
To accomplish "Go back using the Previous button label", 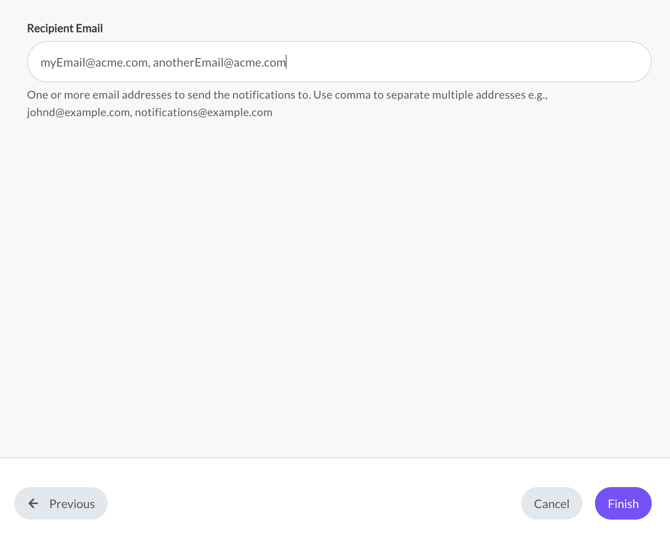I will click(x=72, y=504).
